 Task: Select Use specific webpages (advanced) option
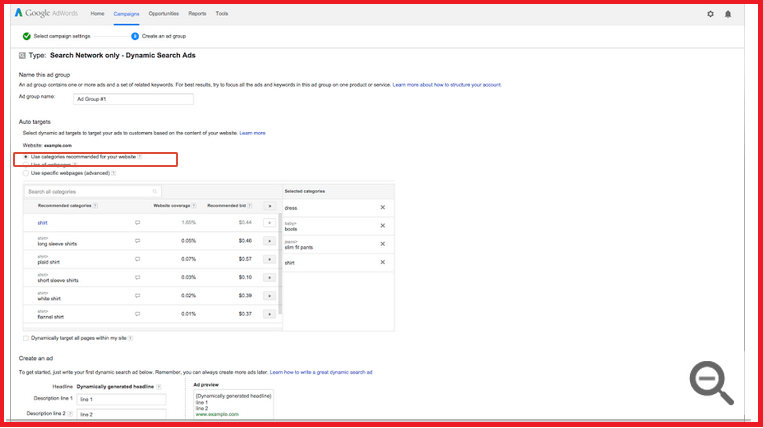coord(25,173)
